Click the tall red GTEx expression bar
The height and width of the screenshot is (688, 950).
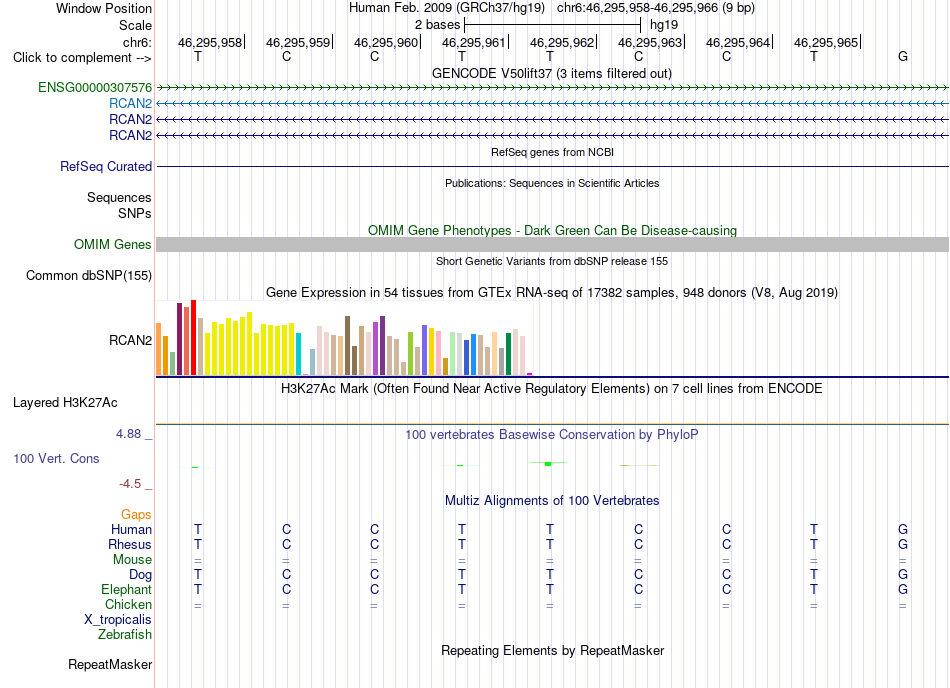[x=193, y=337]
